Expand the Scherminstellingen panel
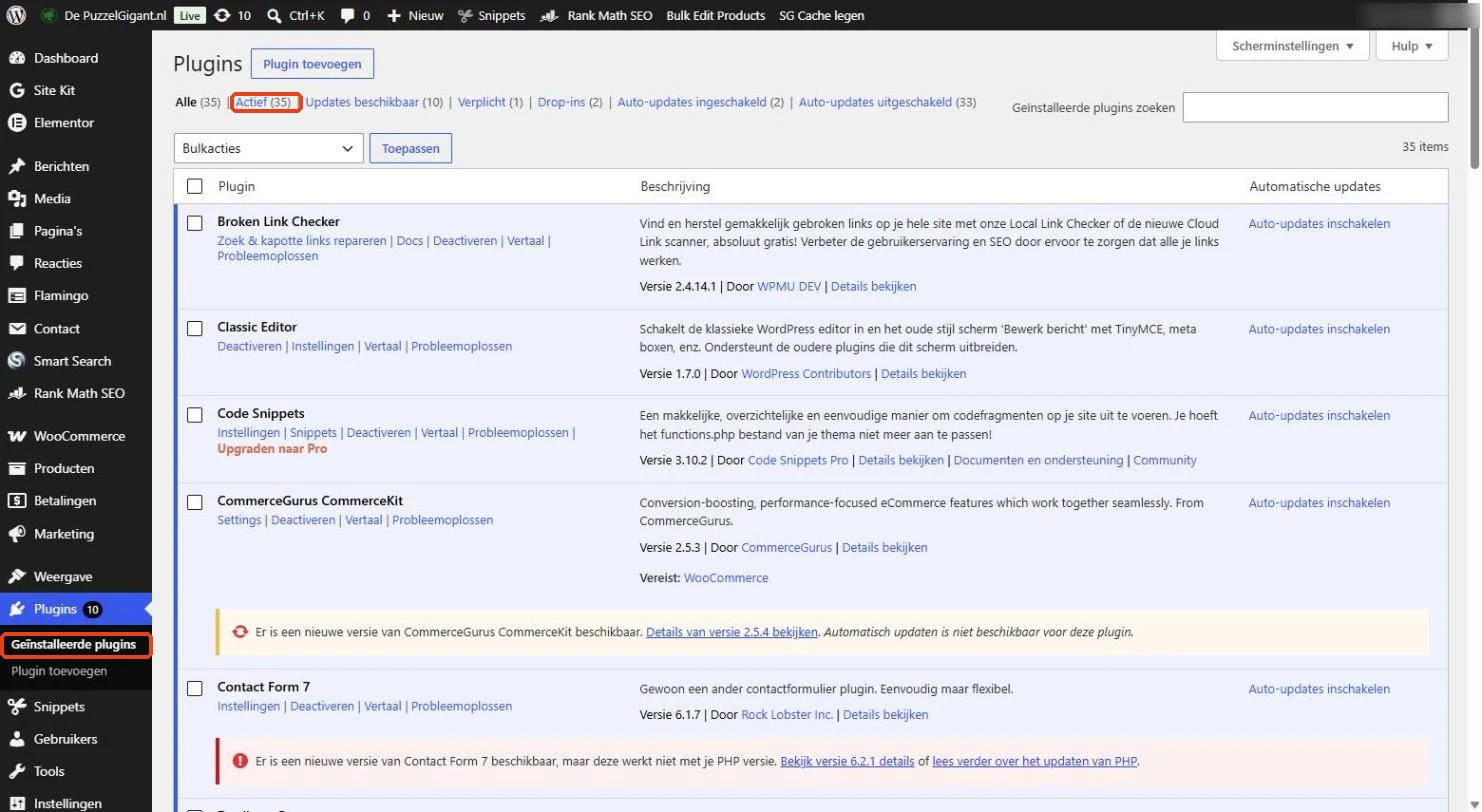Viewport: 1482px width, 812px height. coord(1292,46)
